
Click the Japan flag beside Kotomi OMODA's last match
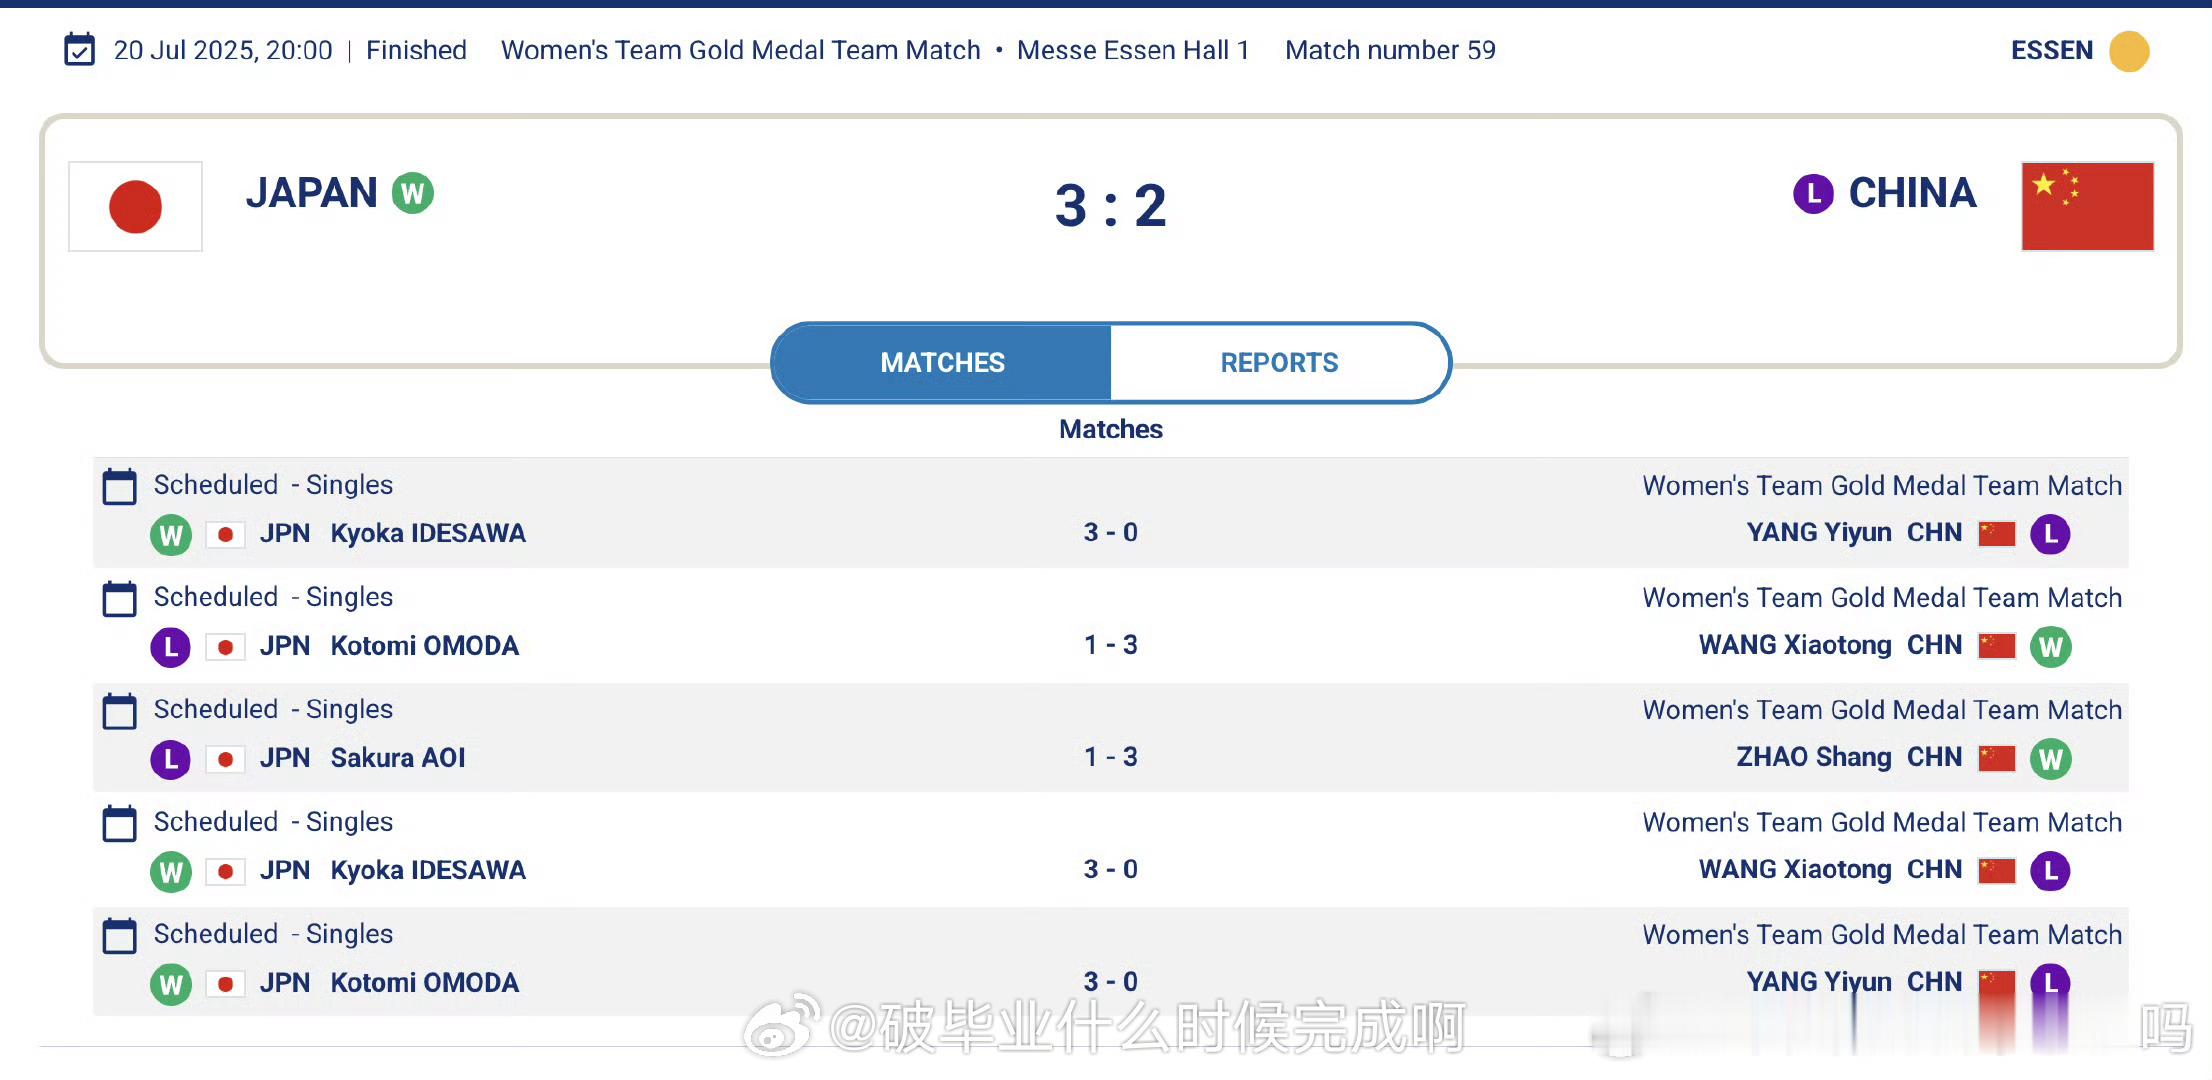tap(225, 983)
